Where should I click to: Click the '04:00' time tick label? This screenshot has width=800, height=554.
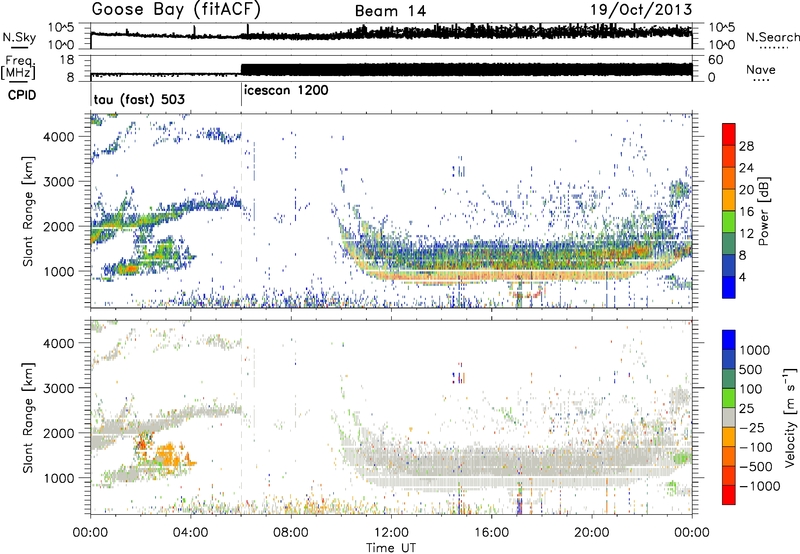click(x=191, y=533)
